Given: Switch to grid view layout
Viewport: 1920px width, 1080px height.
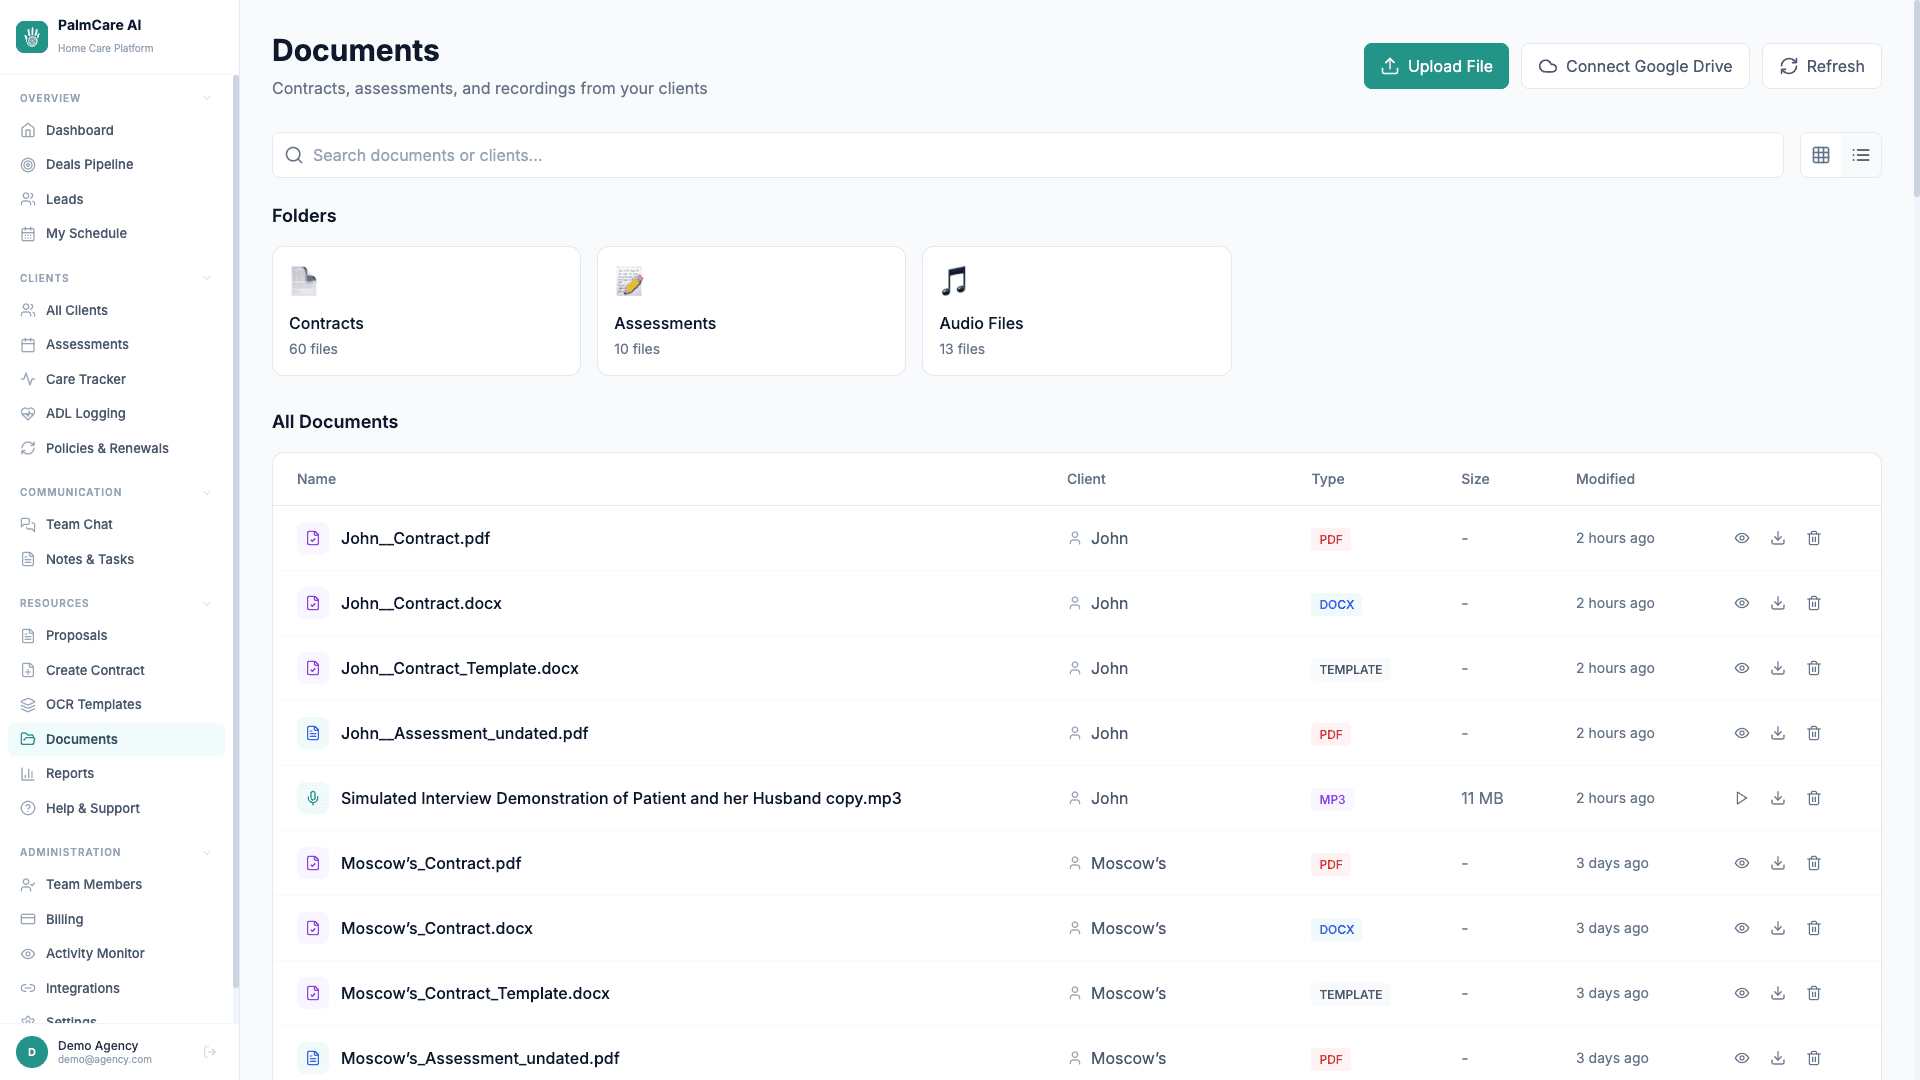Looking at the screenshot, I should point(1821,155).
